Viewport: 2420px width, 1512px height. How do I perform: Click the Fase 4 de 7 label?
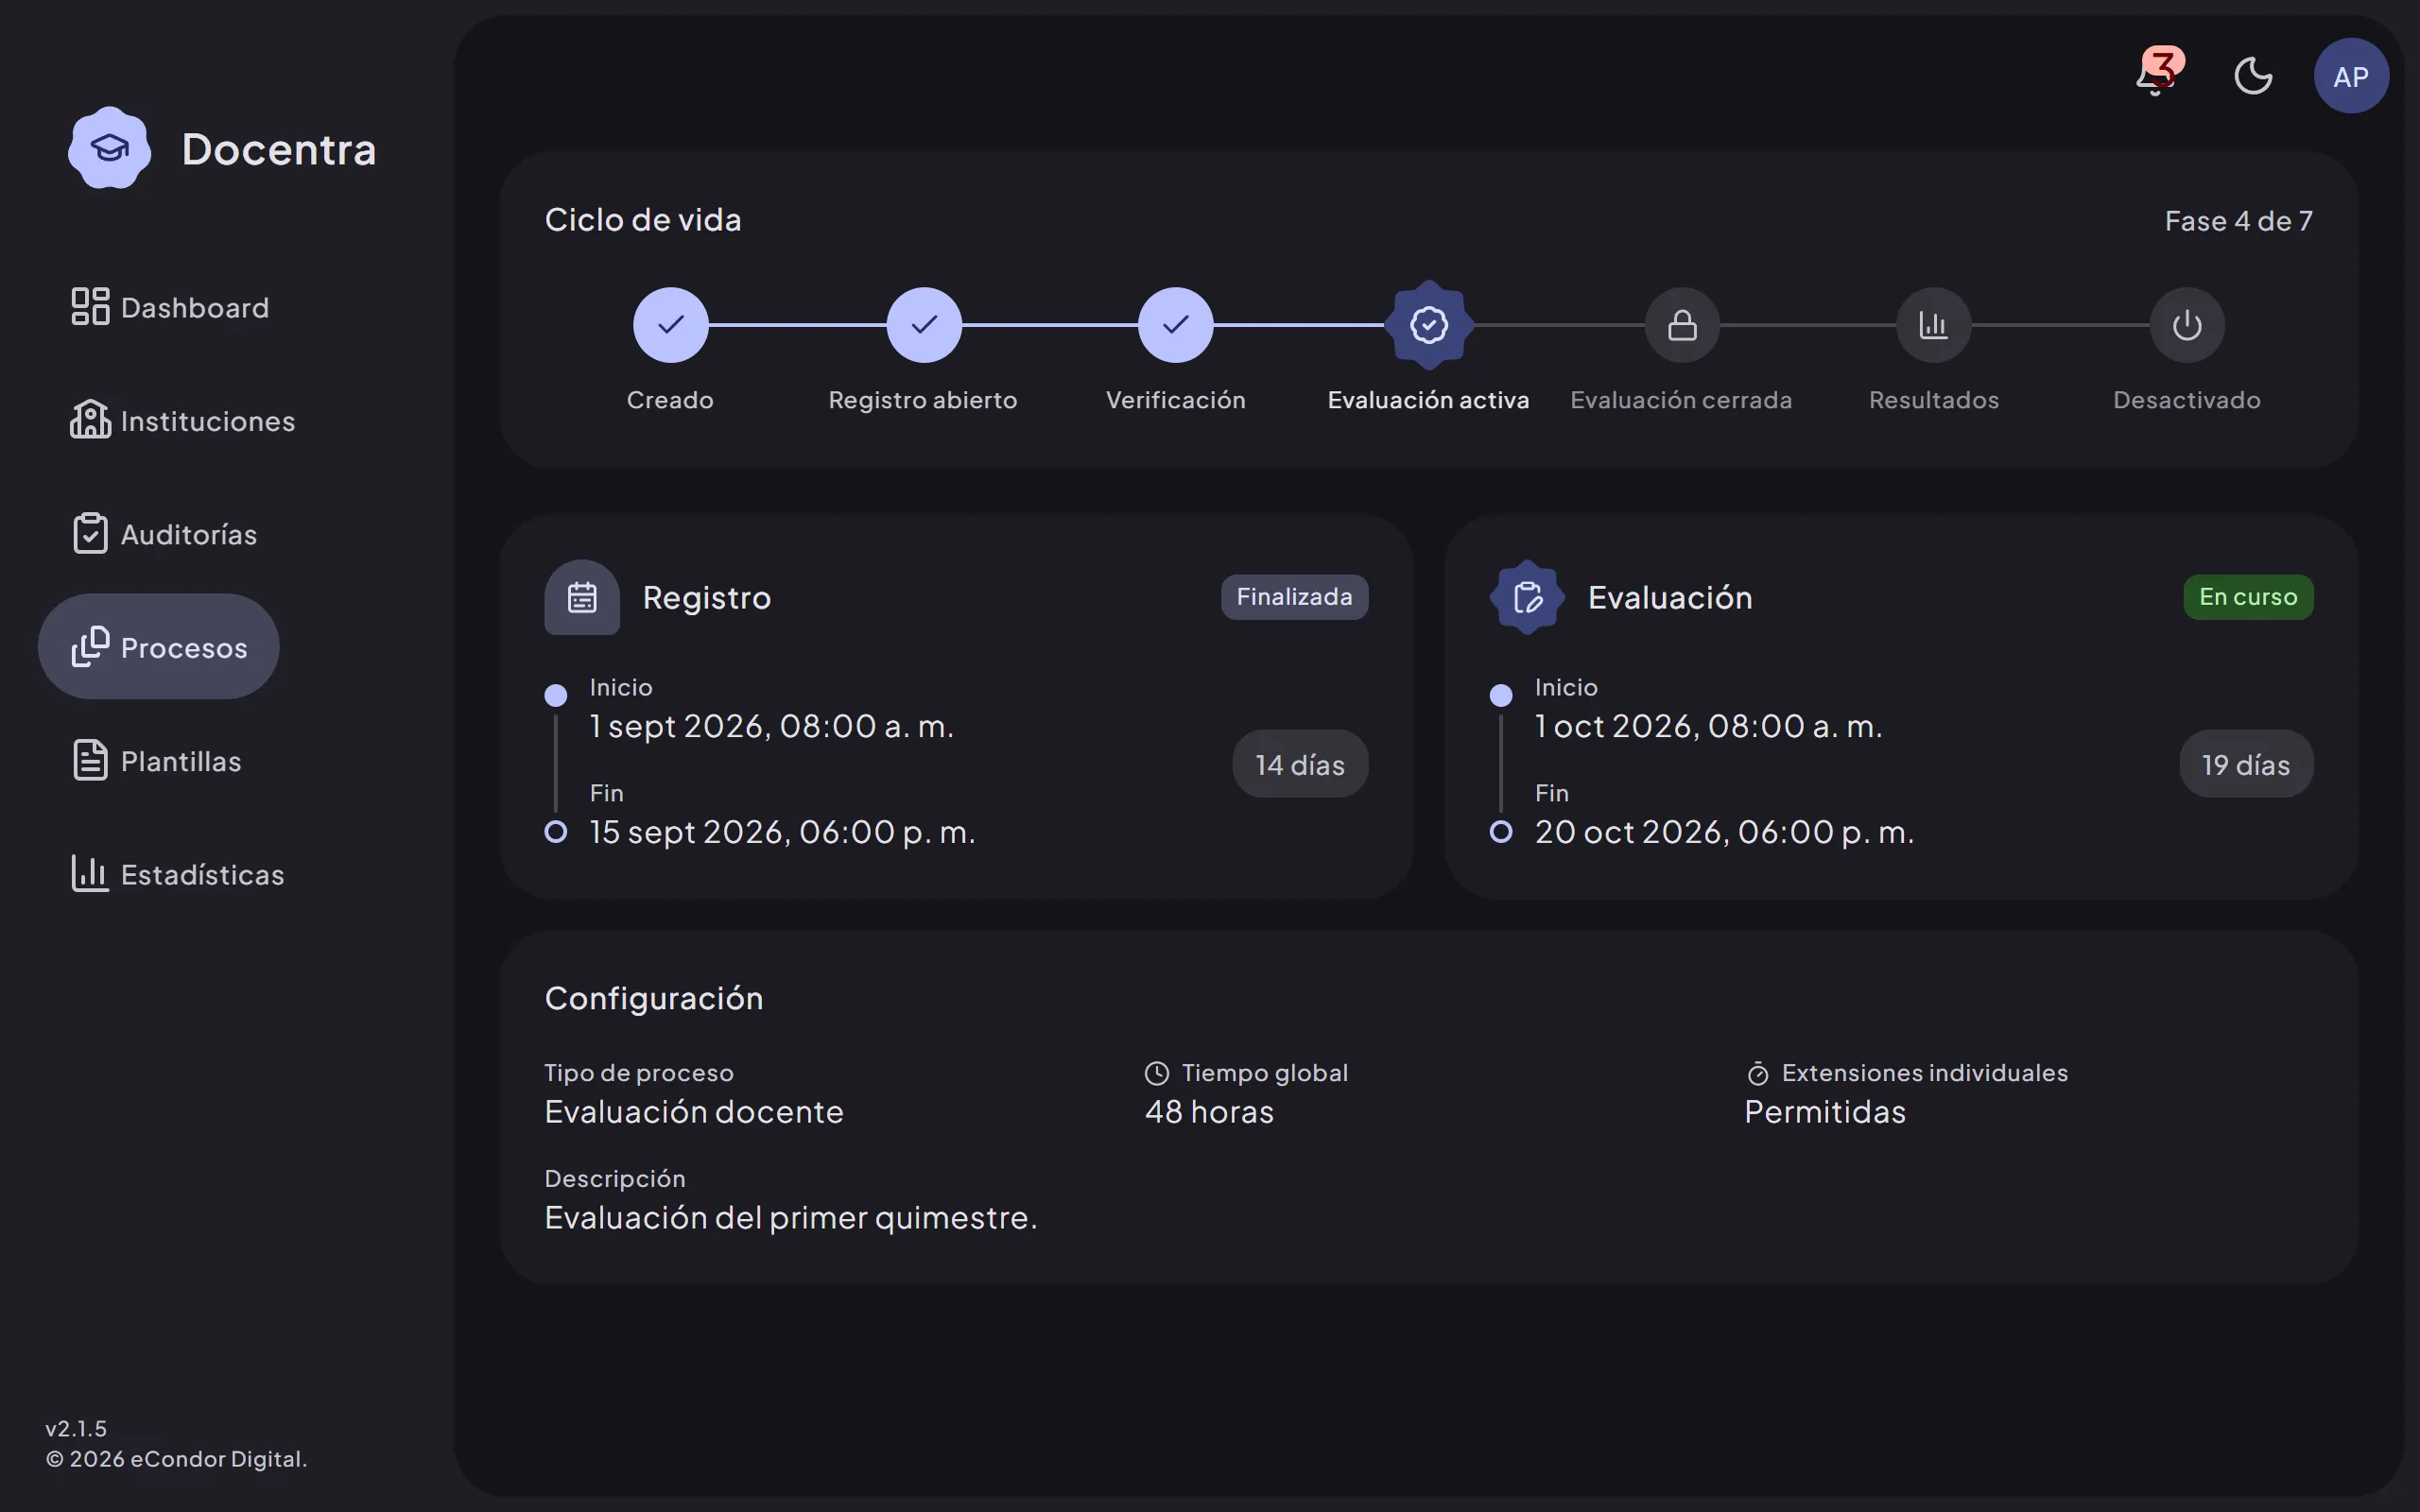pos(2238,221)
